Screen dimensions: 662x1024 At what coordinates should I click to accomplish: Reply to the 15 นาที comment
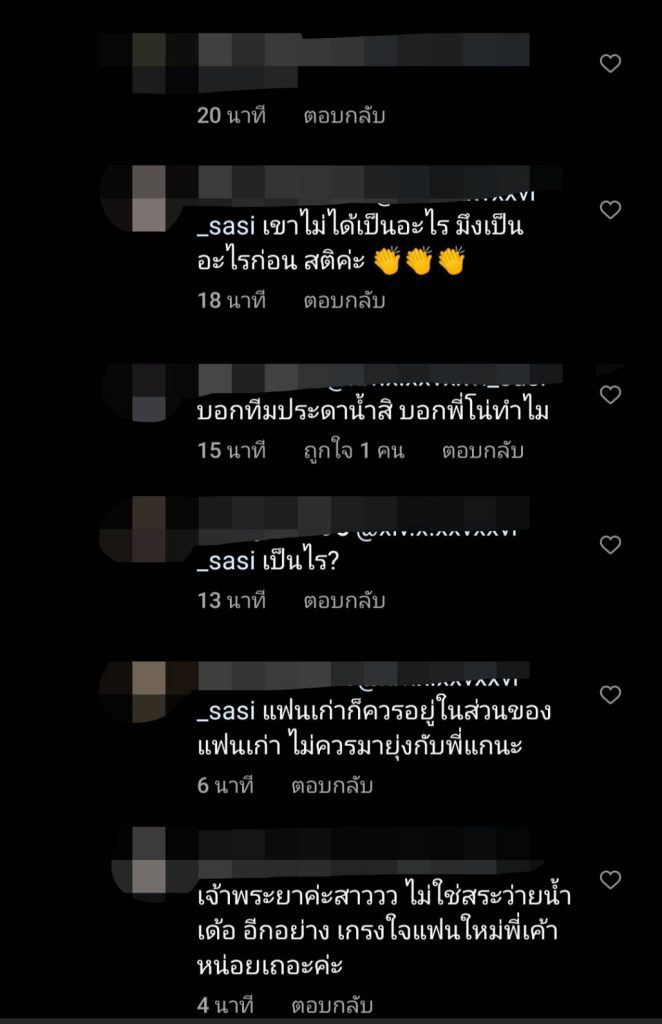tap(482, 451)
